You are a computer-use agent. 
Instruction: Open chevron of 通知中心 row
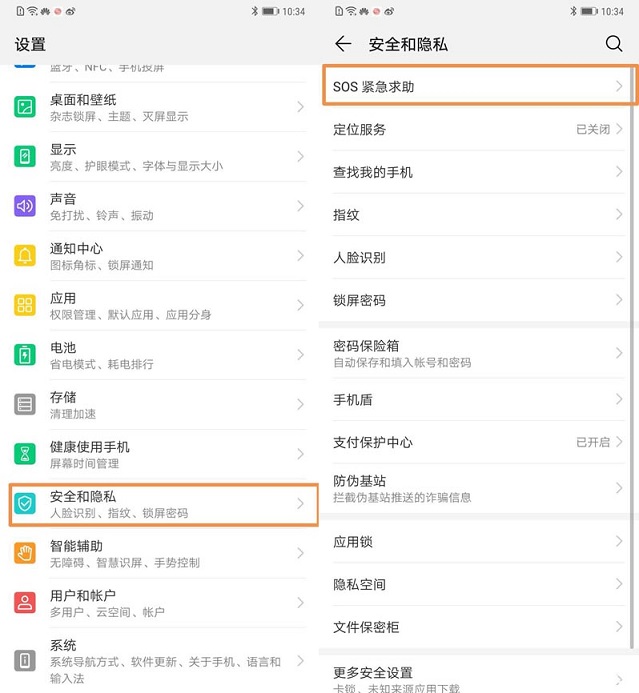300,255
